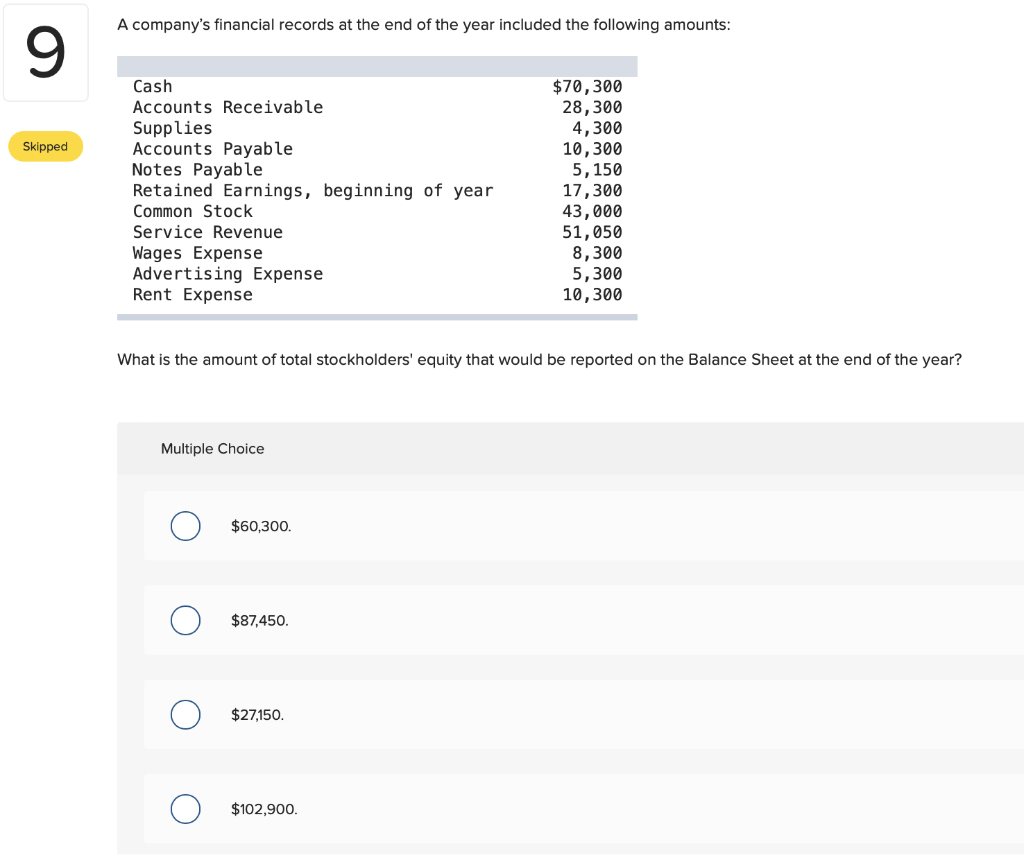Select the radio button for $87,450
1024x860 pixels.
tap(185, 620)
